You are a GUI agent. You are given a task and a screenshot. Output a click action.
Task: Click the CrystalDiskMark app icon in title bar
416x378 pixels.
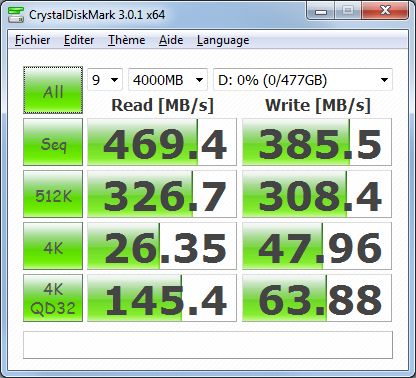tap(16, 14)
